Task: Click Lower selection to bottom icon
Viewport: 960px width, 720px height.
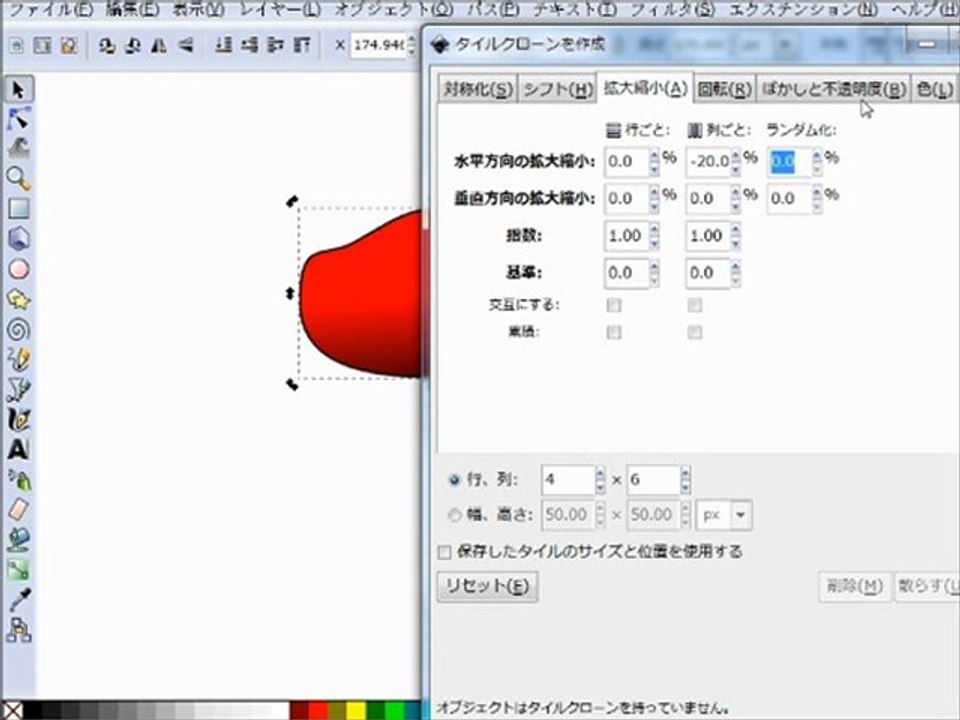Action: coord(223,45)
